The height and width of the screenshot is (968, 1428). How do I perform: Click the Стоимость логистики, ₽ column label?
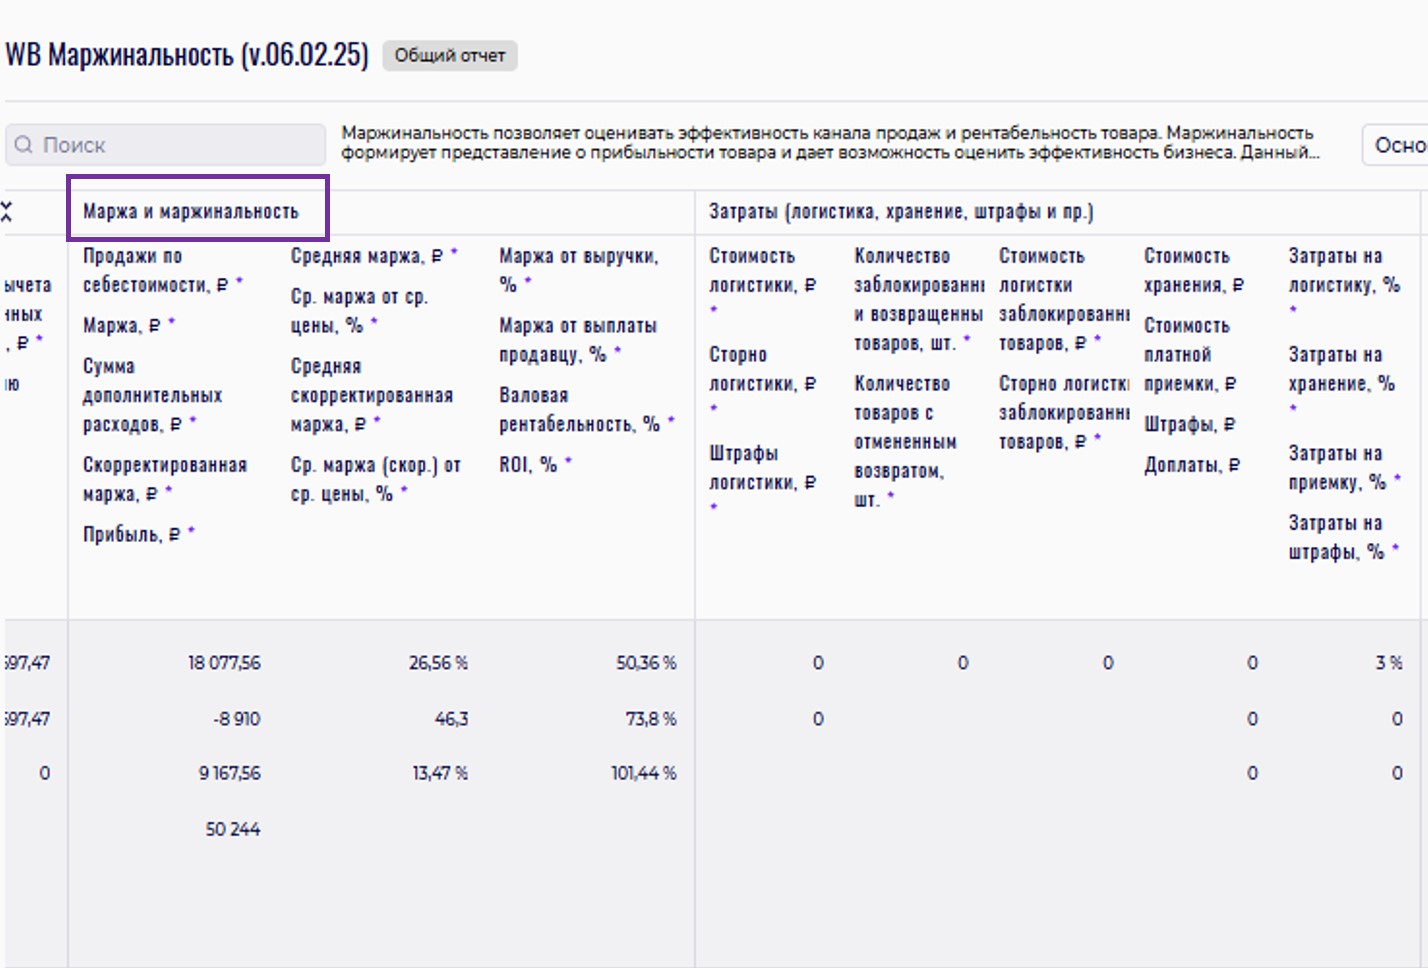pos(762,270)
